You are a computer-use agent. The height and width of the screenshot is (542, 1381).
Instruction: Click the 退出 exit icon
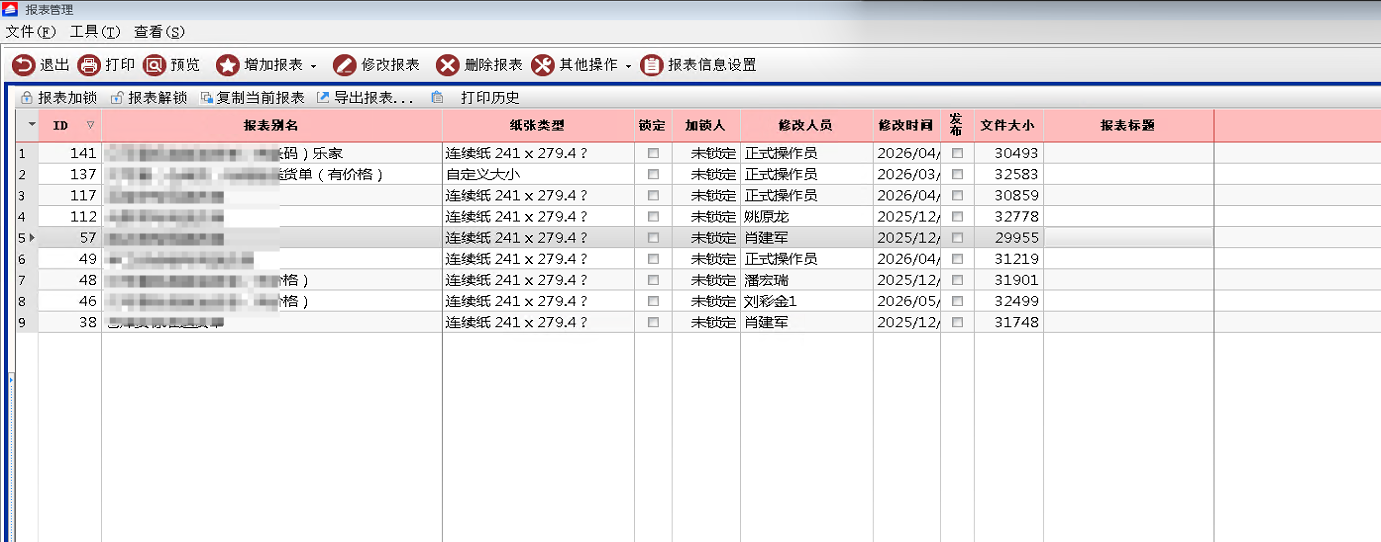point(23,65)
